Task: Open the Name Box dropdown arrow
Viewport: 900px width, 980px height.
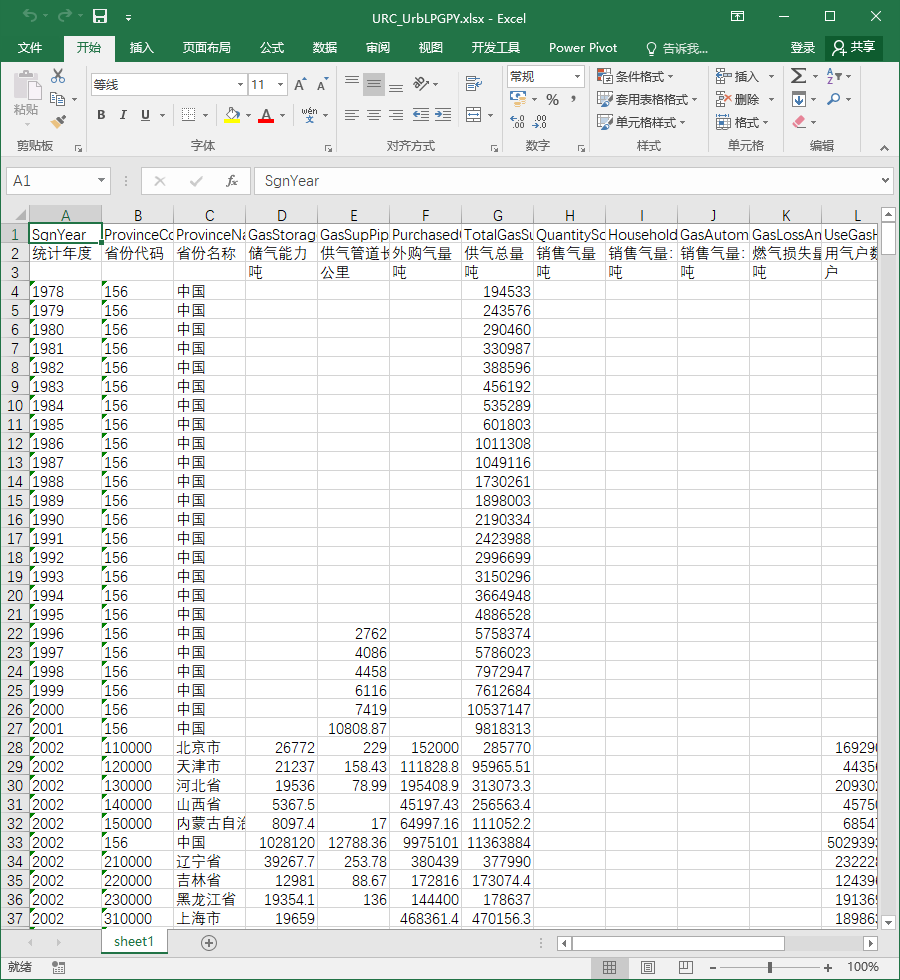Action: point(101,181)
